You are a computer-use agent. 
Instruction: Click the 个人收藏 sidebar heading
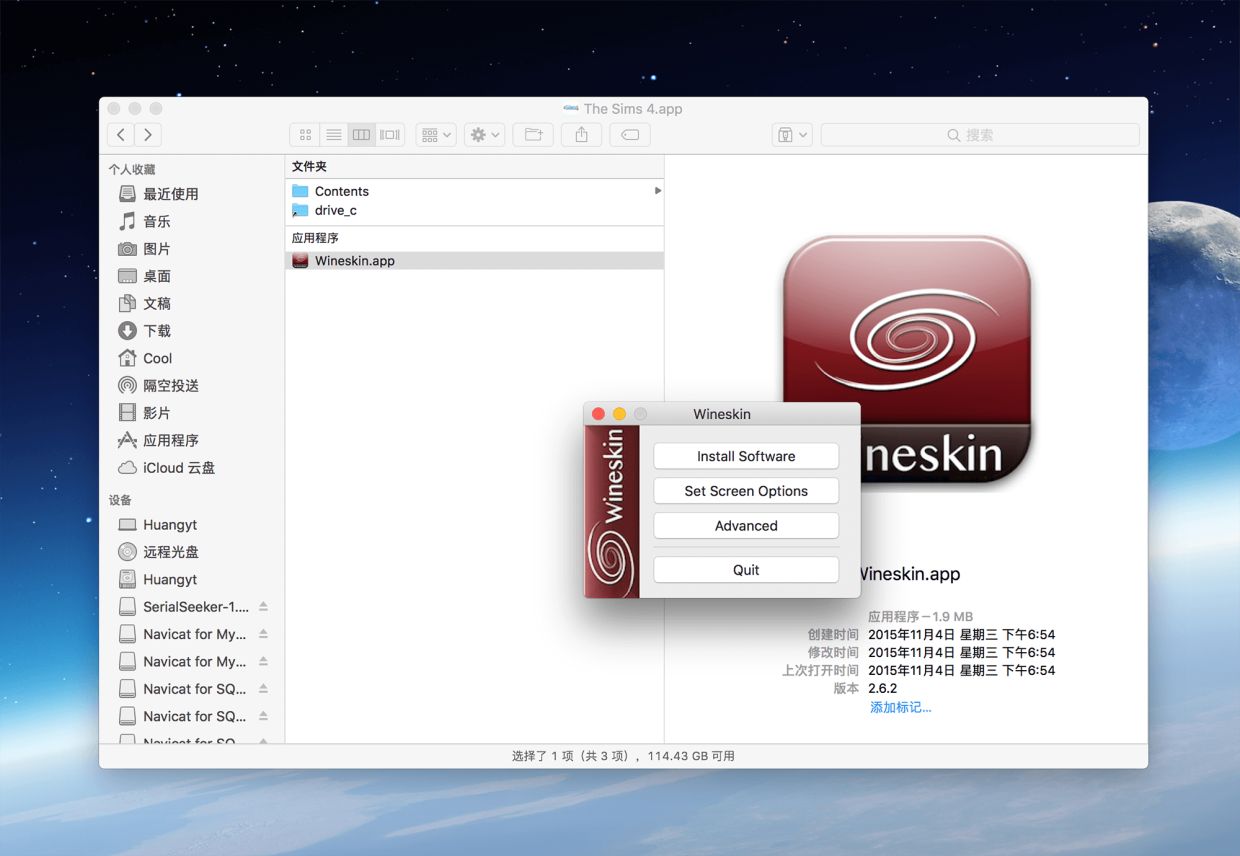click(x=132, y=170)
